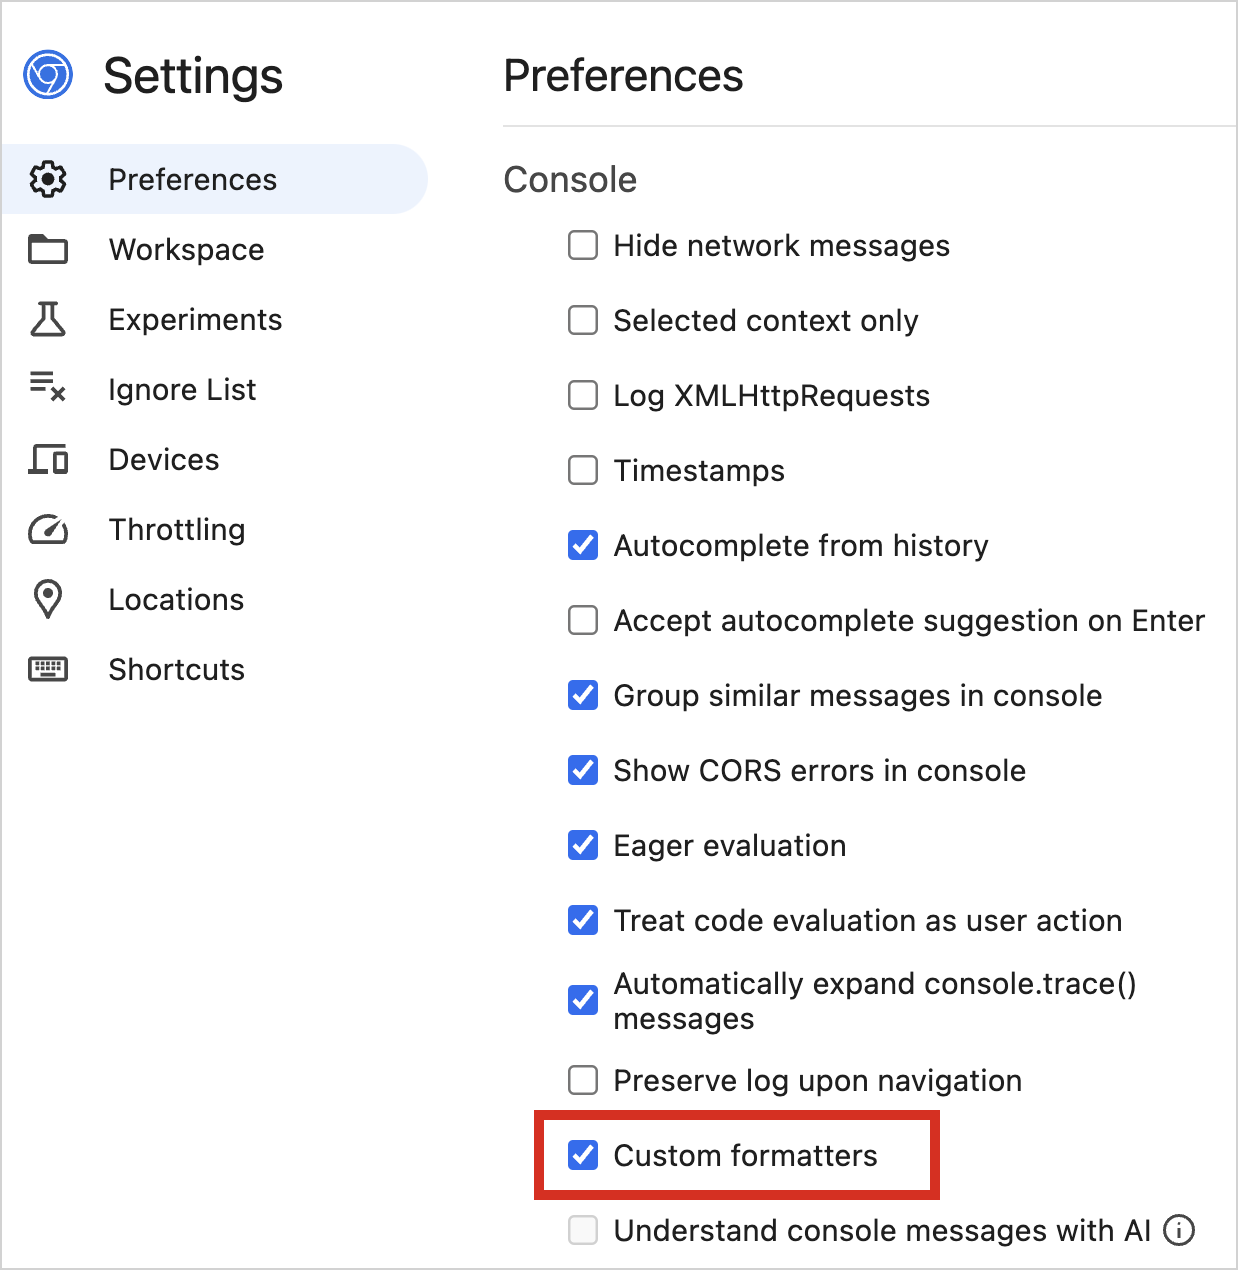This screenshot has height=1270, width=1238.
Task: Uncheck Group similar messages in console
Action: pyautogui.click(x=582, y=695)
